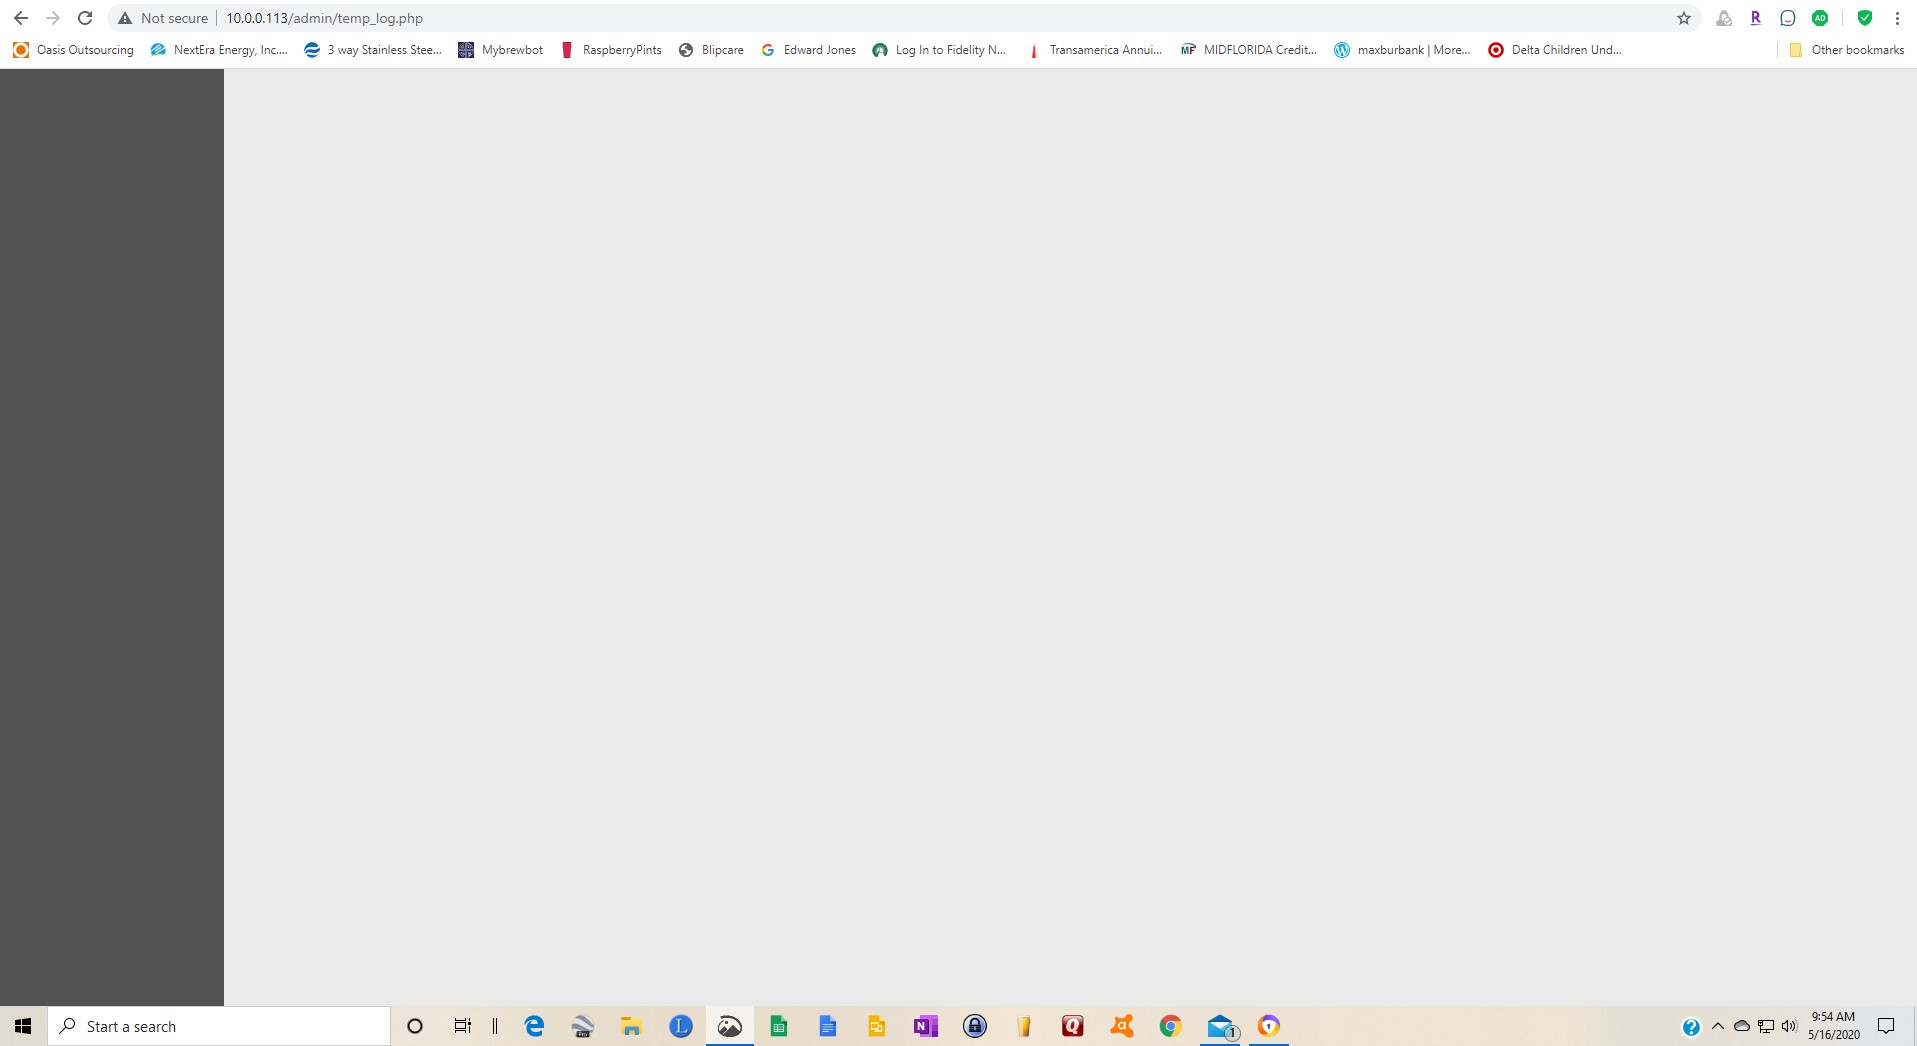Switch to Google Chrome on taskbar
Screen dimensions: 1917x1046
point(1171,1026)
